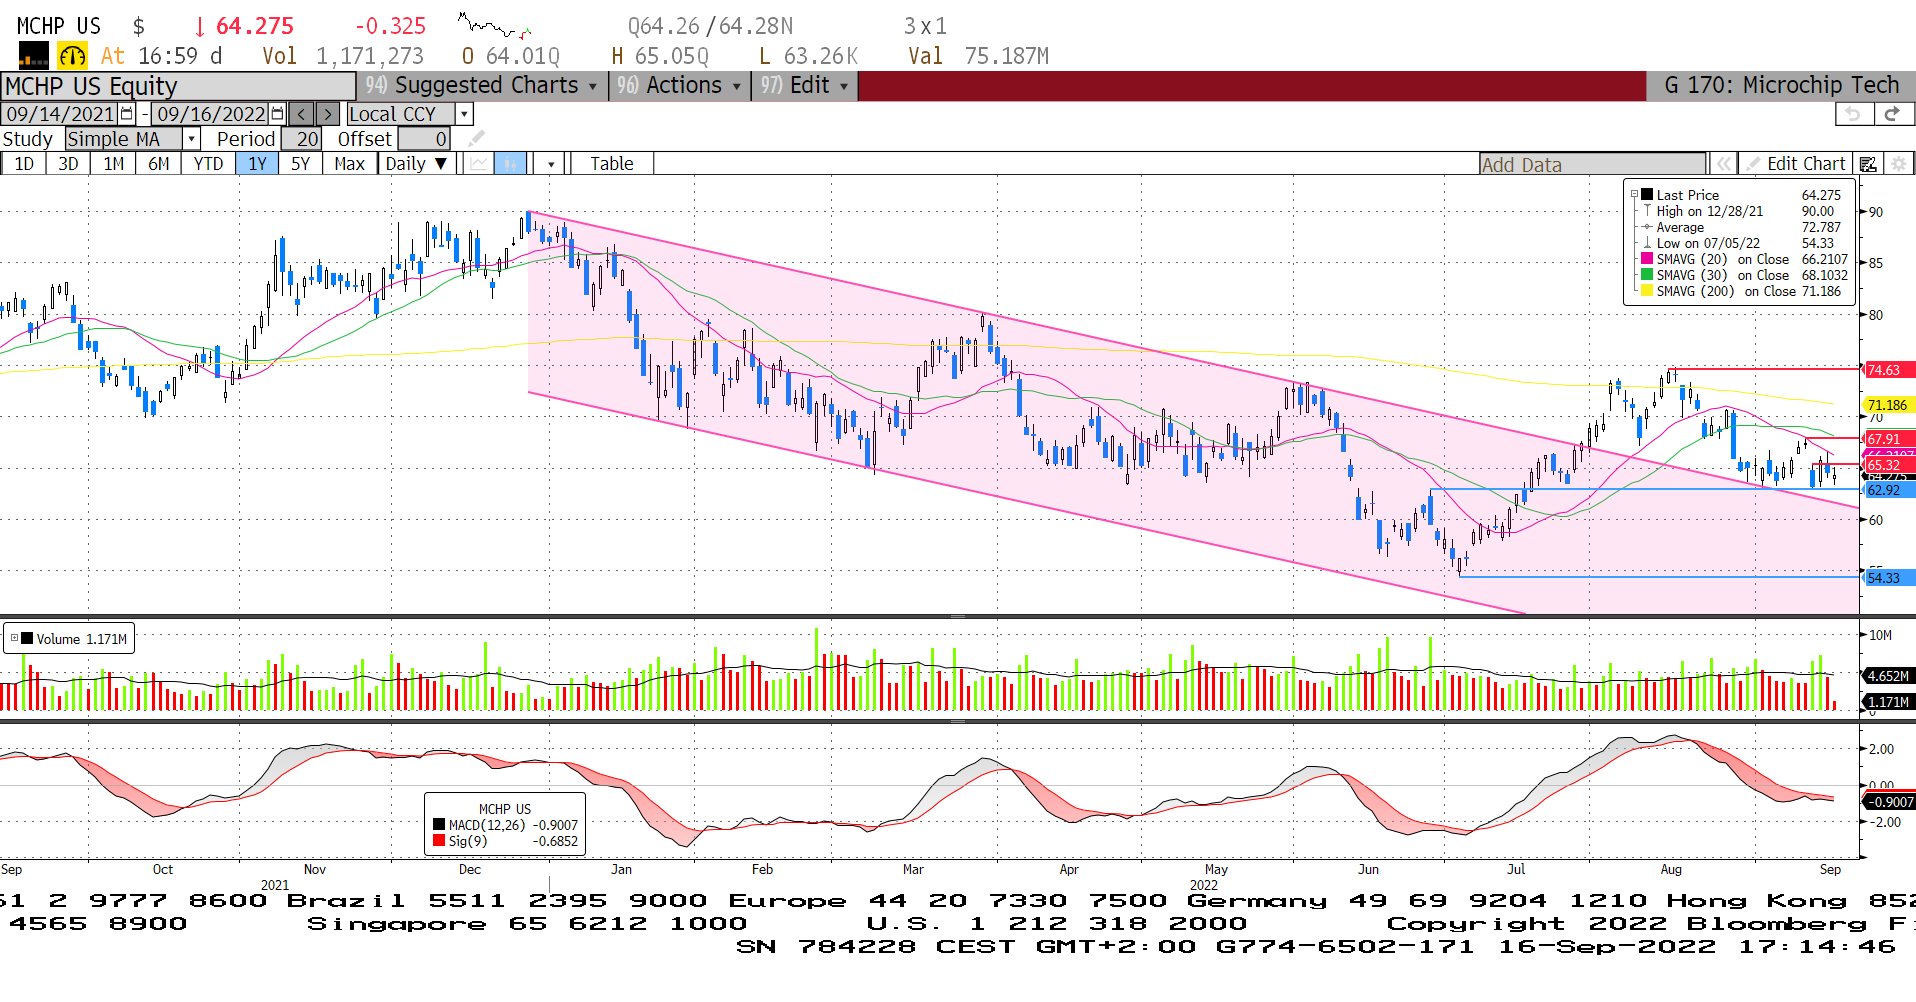Select the candlestick chart style icon
Image resolution: width=1916 pixels, height=1002 pixels.
click(510, 163)
